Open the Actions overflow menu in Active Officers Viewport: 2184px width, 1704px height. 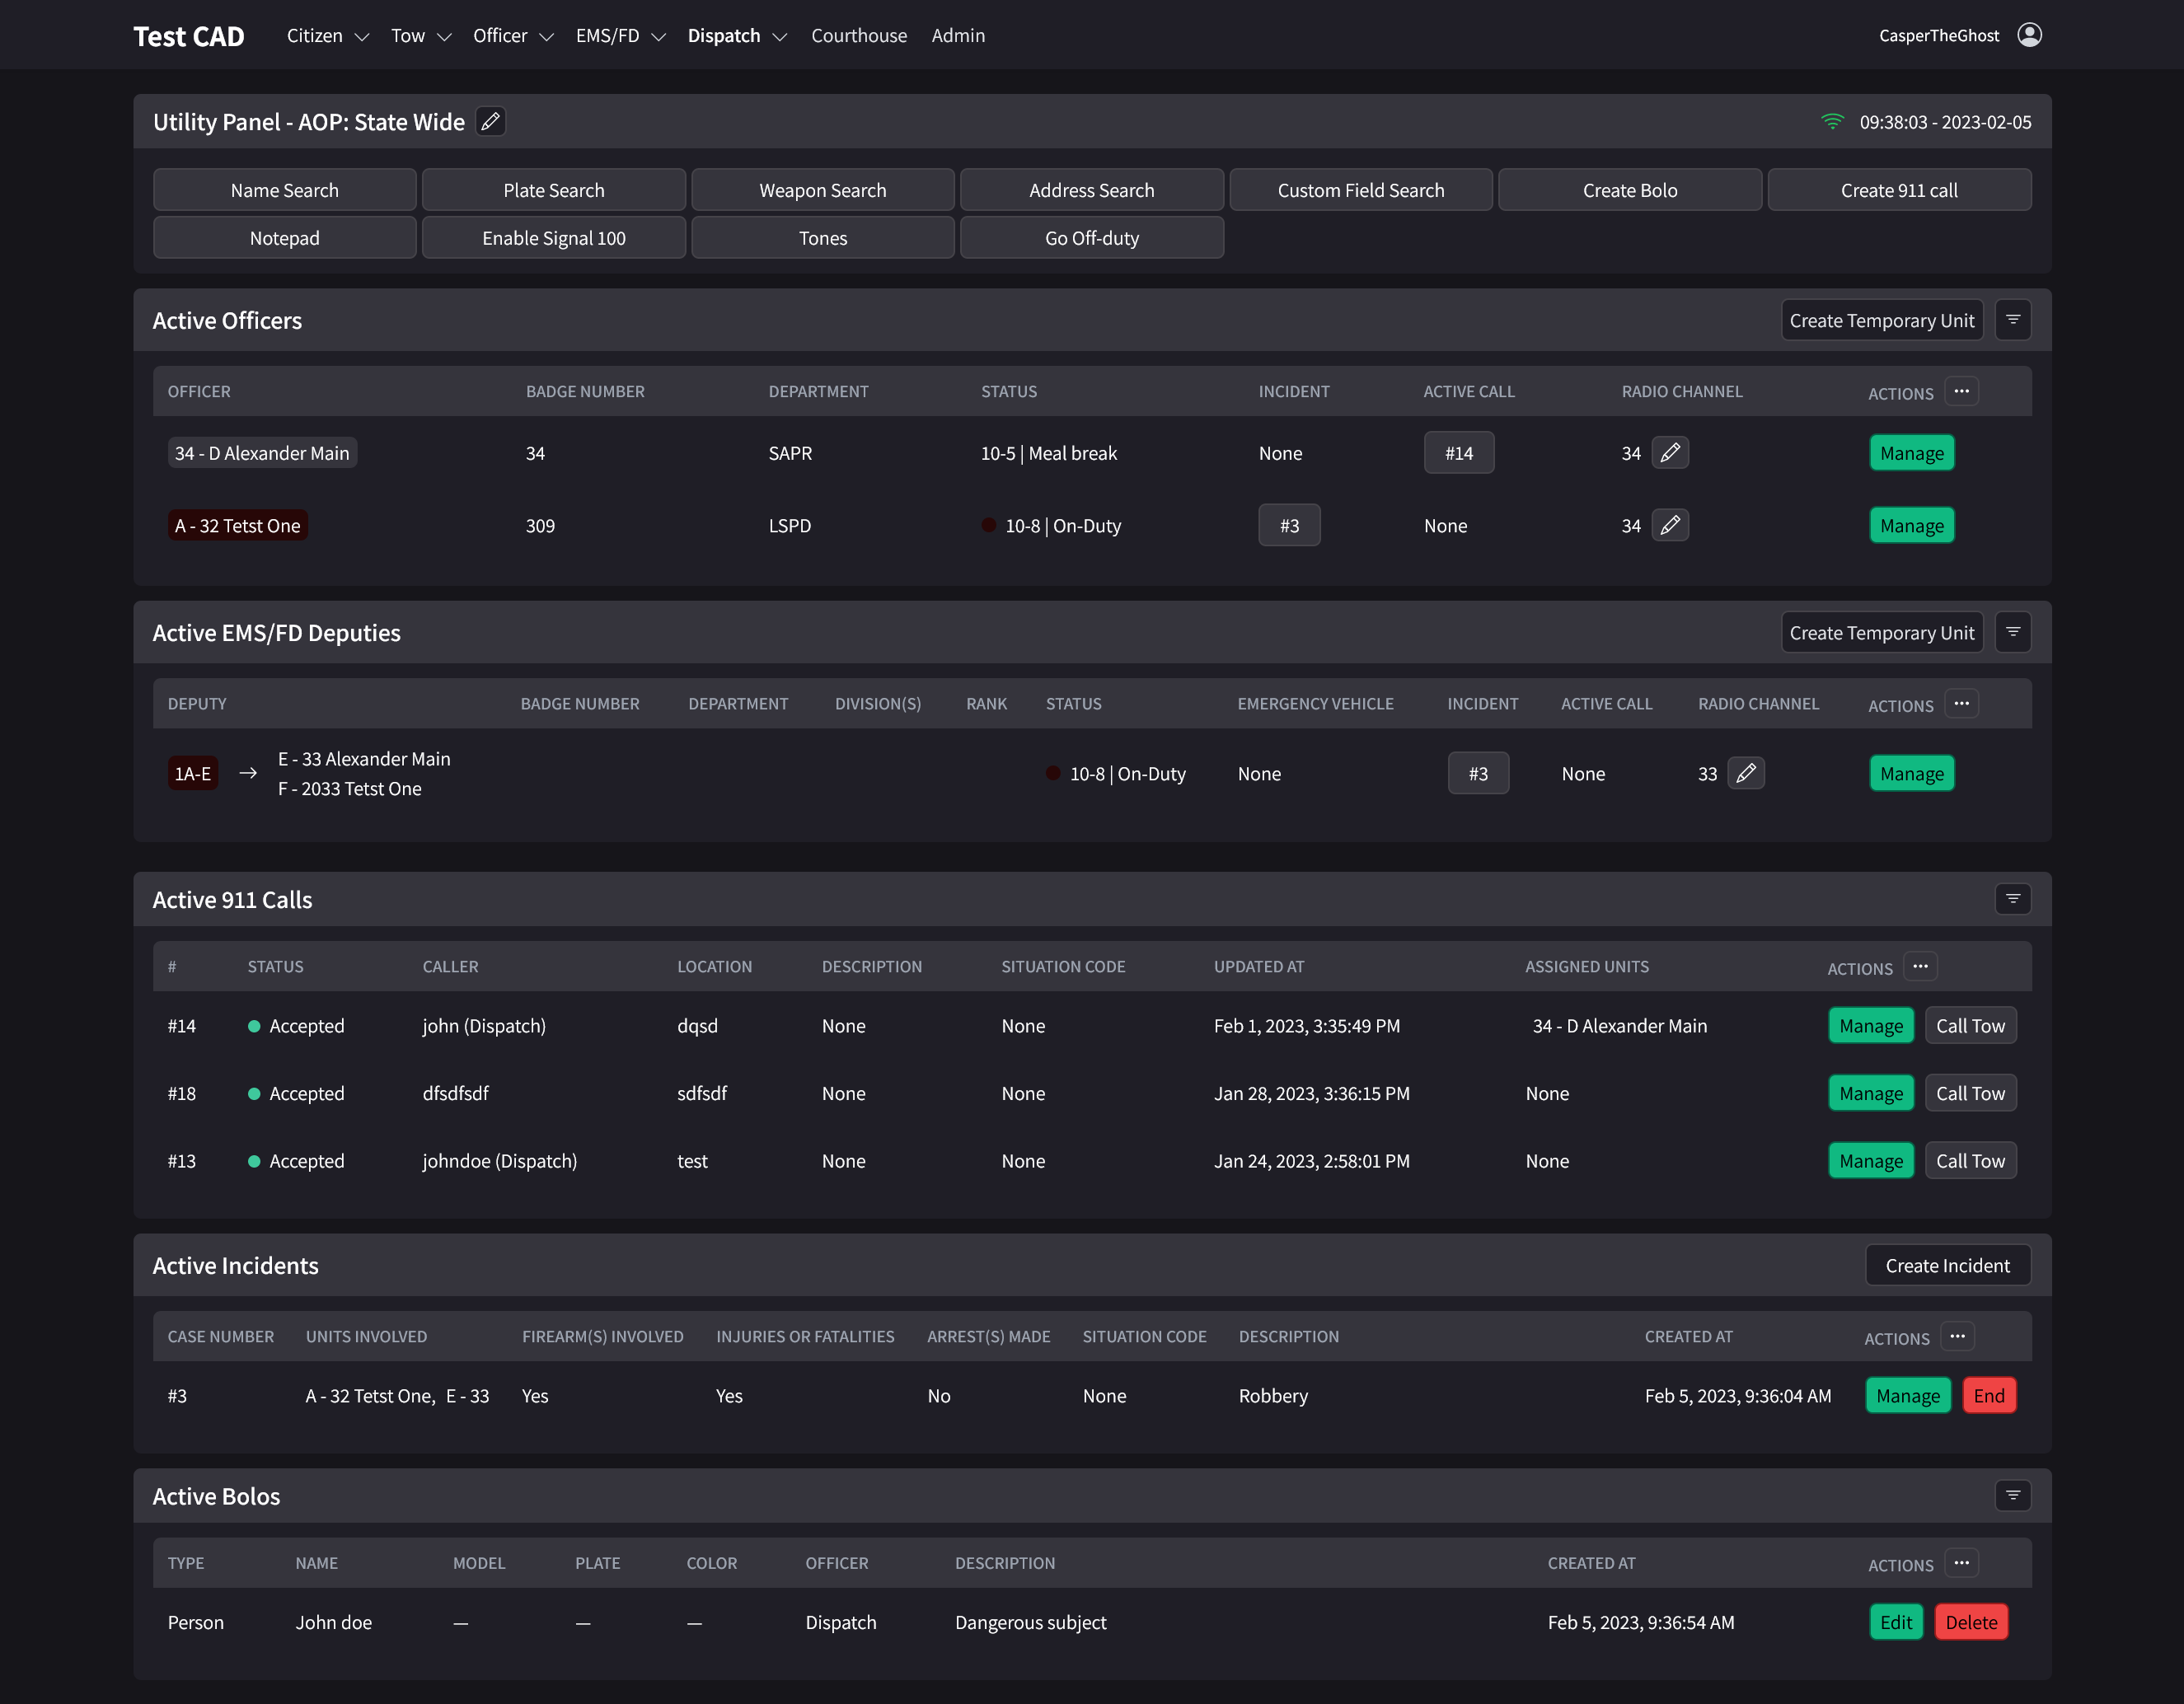click(x=1961, y=392)
